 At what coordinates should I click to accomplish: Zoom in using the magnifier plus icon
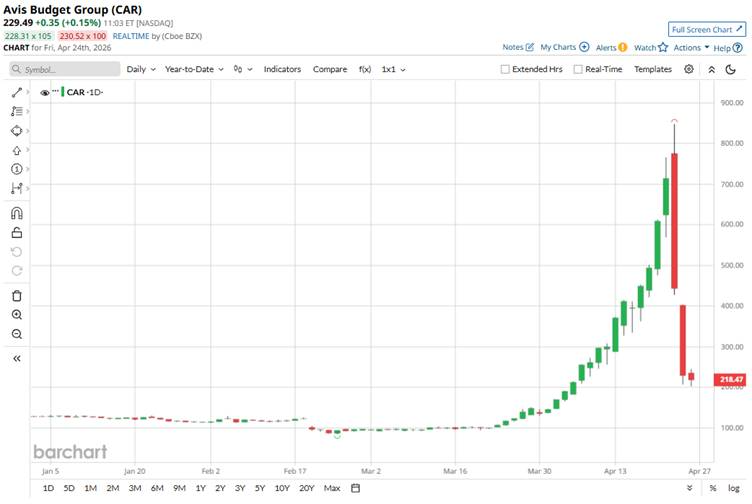click(x=16, y=314)
